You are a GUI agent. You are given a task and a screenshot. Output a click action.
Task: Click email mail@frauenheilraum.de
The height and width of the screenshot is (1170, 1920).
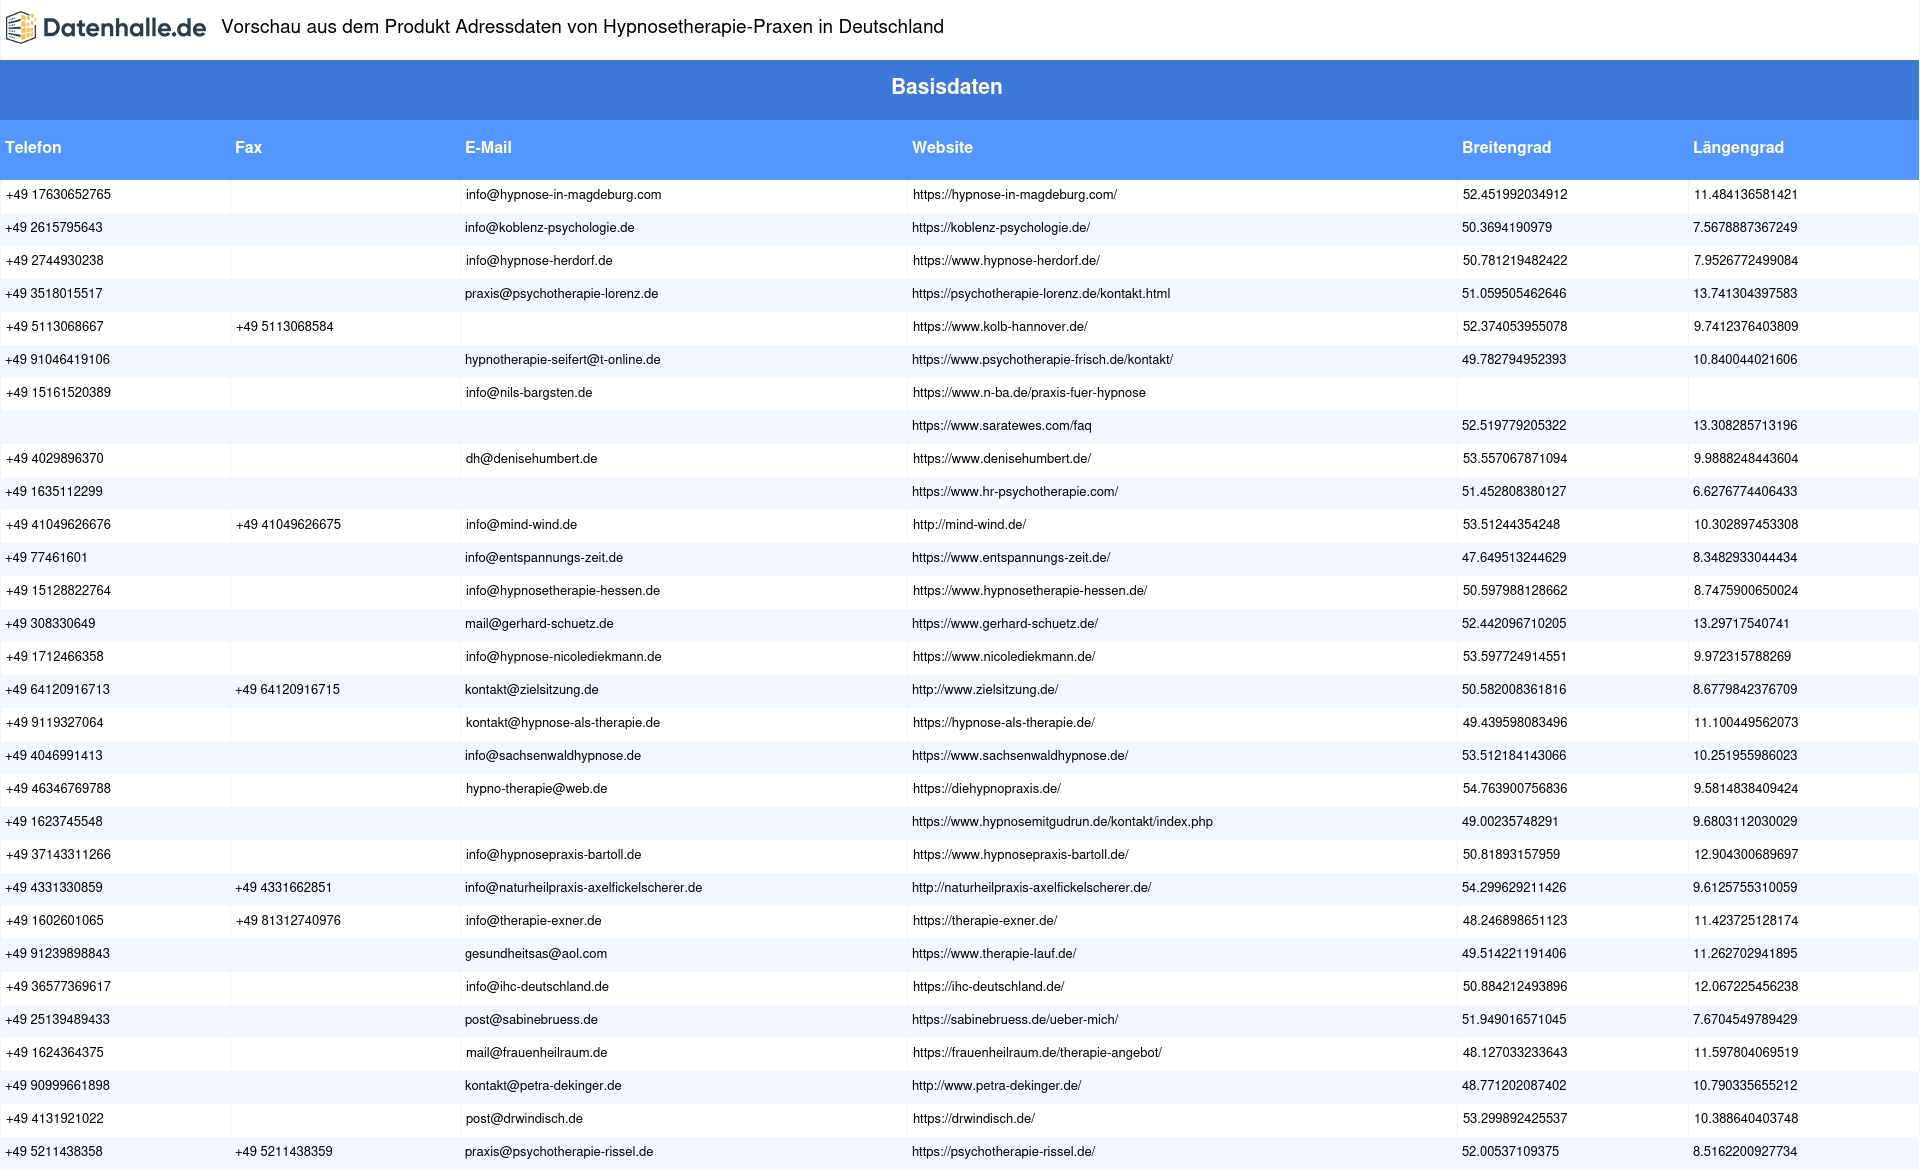[536, 1053]
